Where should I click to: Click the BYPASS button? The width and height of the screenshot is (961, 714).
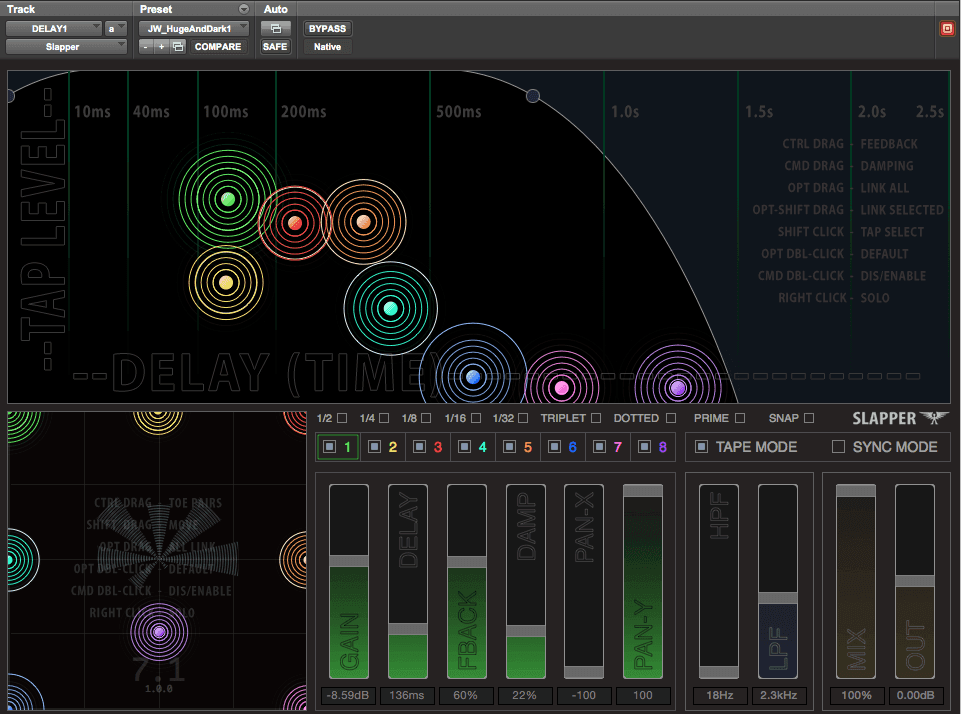(327, 28)
